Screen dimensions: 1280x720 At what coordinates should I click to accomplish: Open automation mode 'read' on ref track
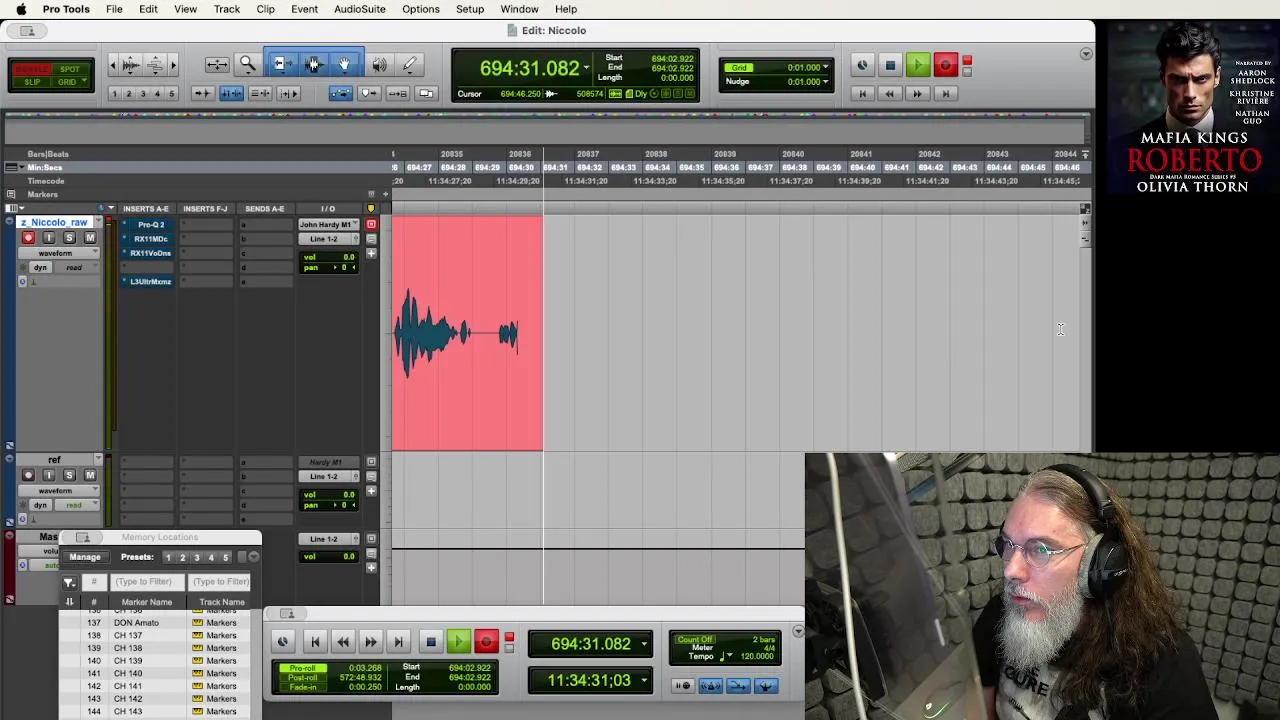click(75, 505)
